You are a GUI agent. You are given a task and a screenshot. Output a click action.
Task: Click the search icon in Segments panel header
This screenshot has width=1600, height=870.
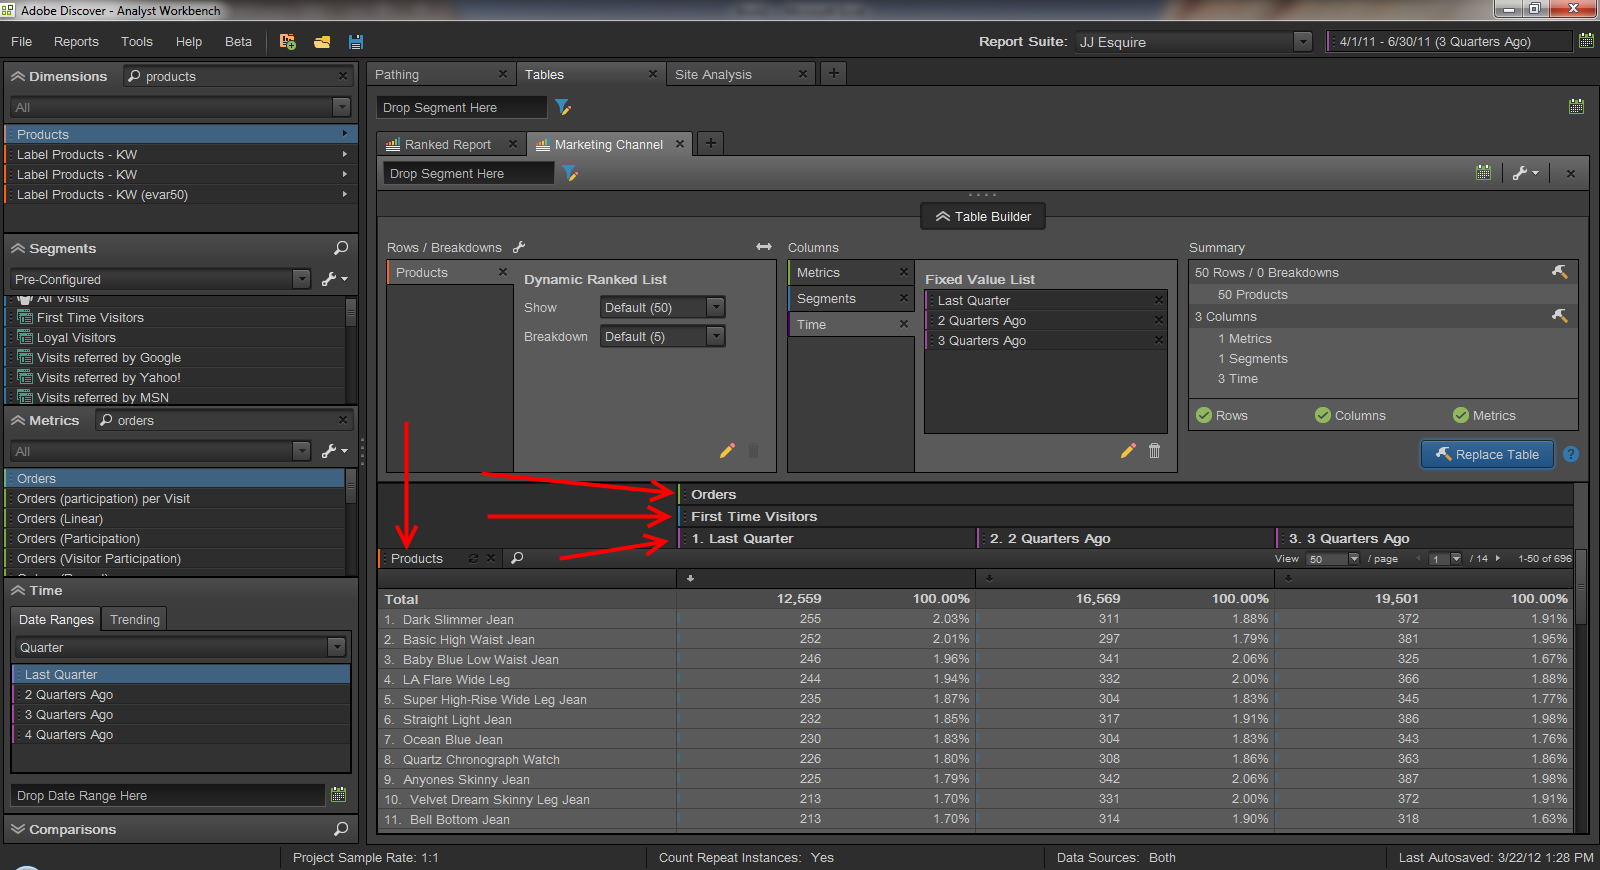[x=341, y=248]
